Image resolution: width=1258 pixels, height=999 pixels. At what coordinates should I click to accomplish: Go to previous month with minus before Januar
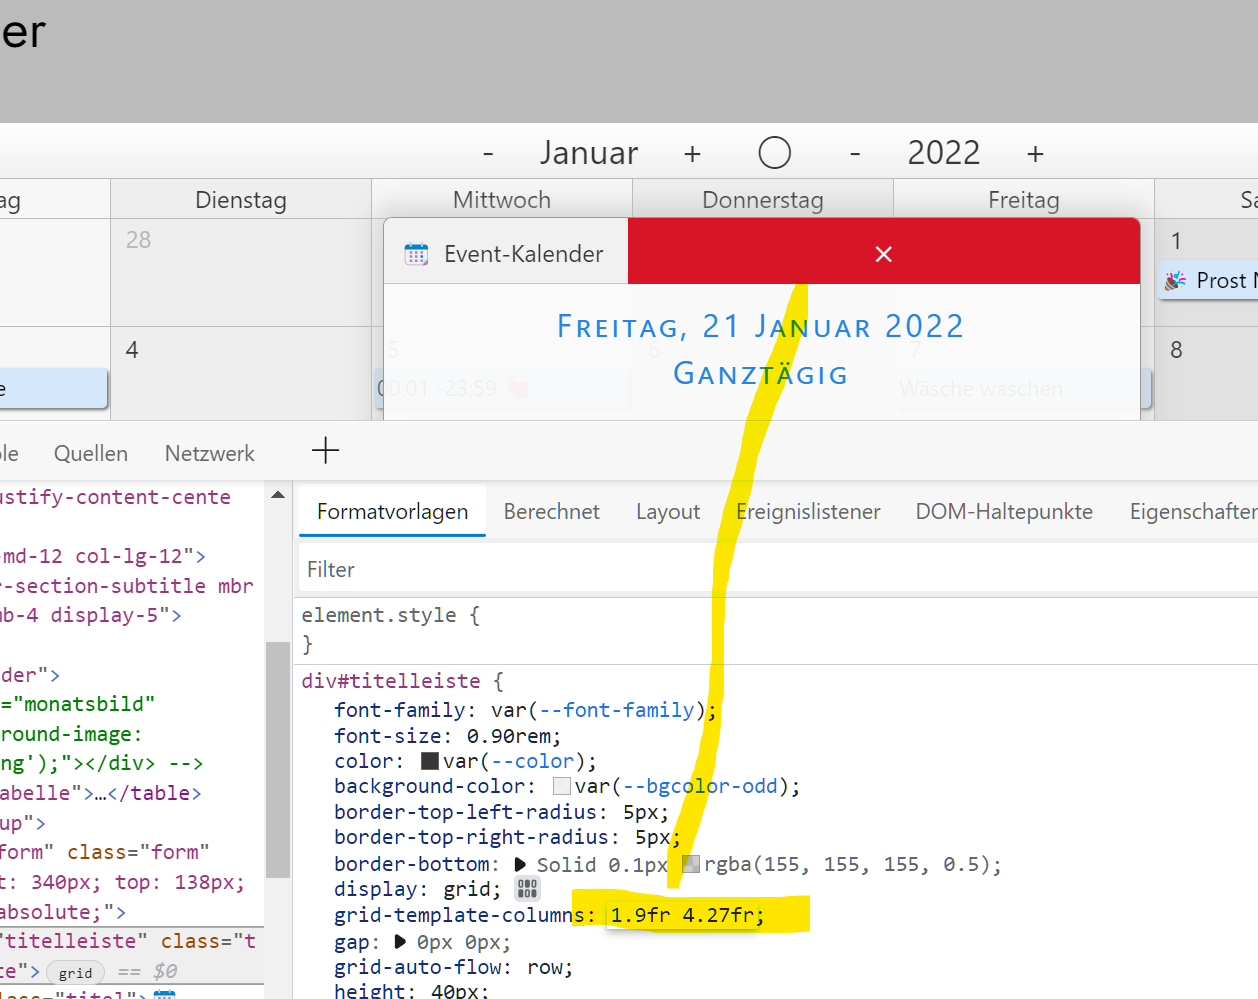[x=488, y=154]
